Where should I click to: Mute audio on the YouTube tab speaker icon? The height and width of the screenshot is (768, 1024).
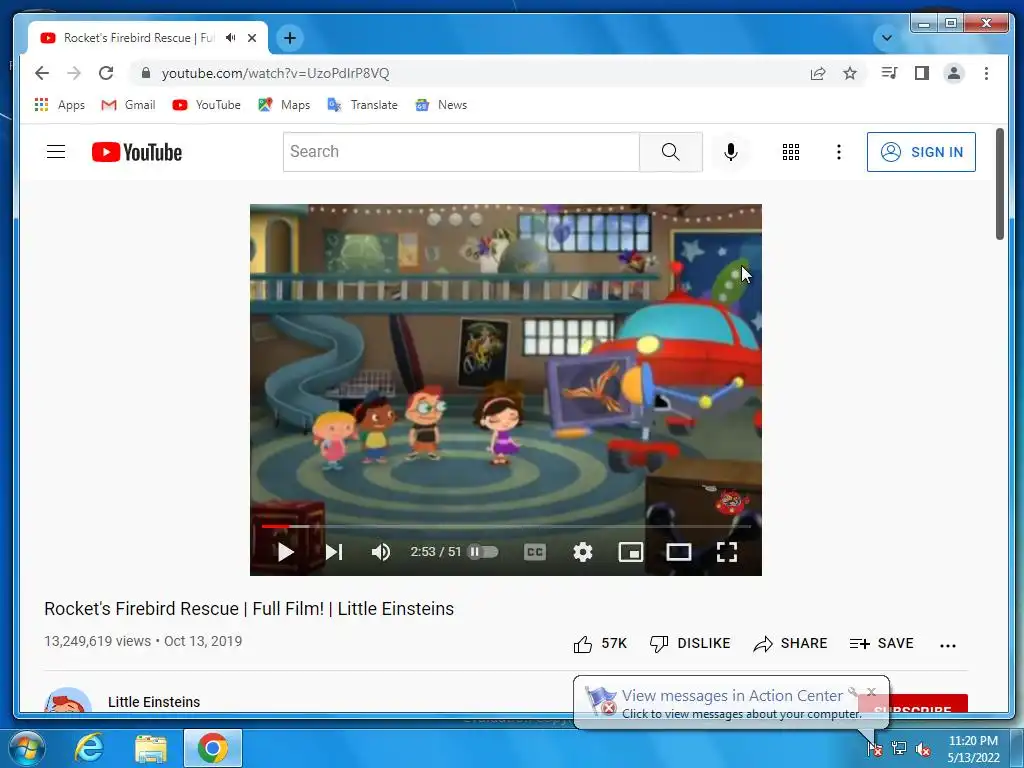coord(231,38)
